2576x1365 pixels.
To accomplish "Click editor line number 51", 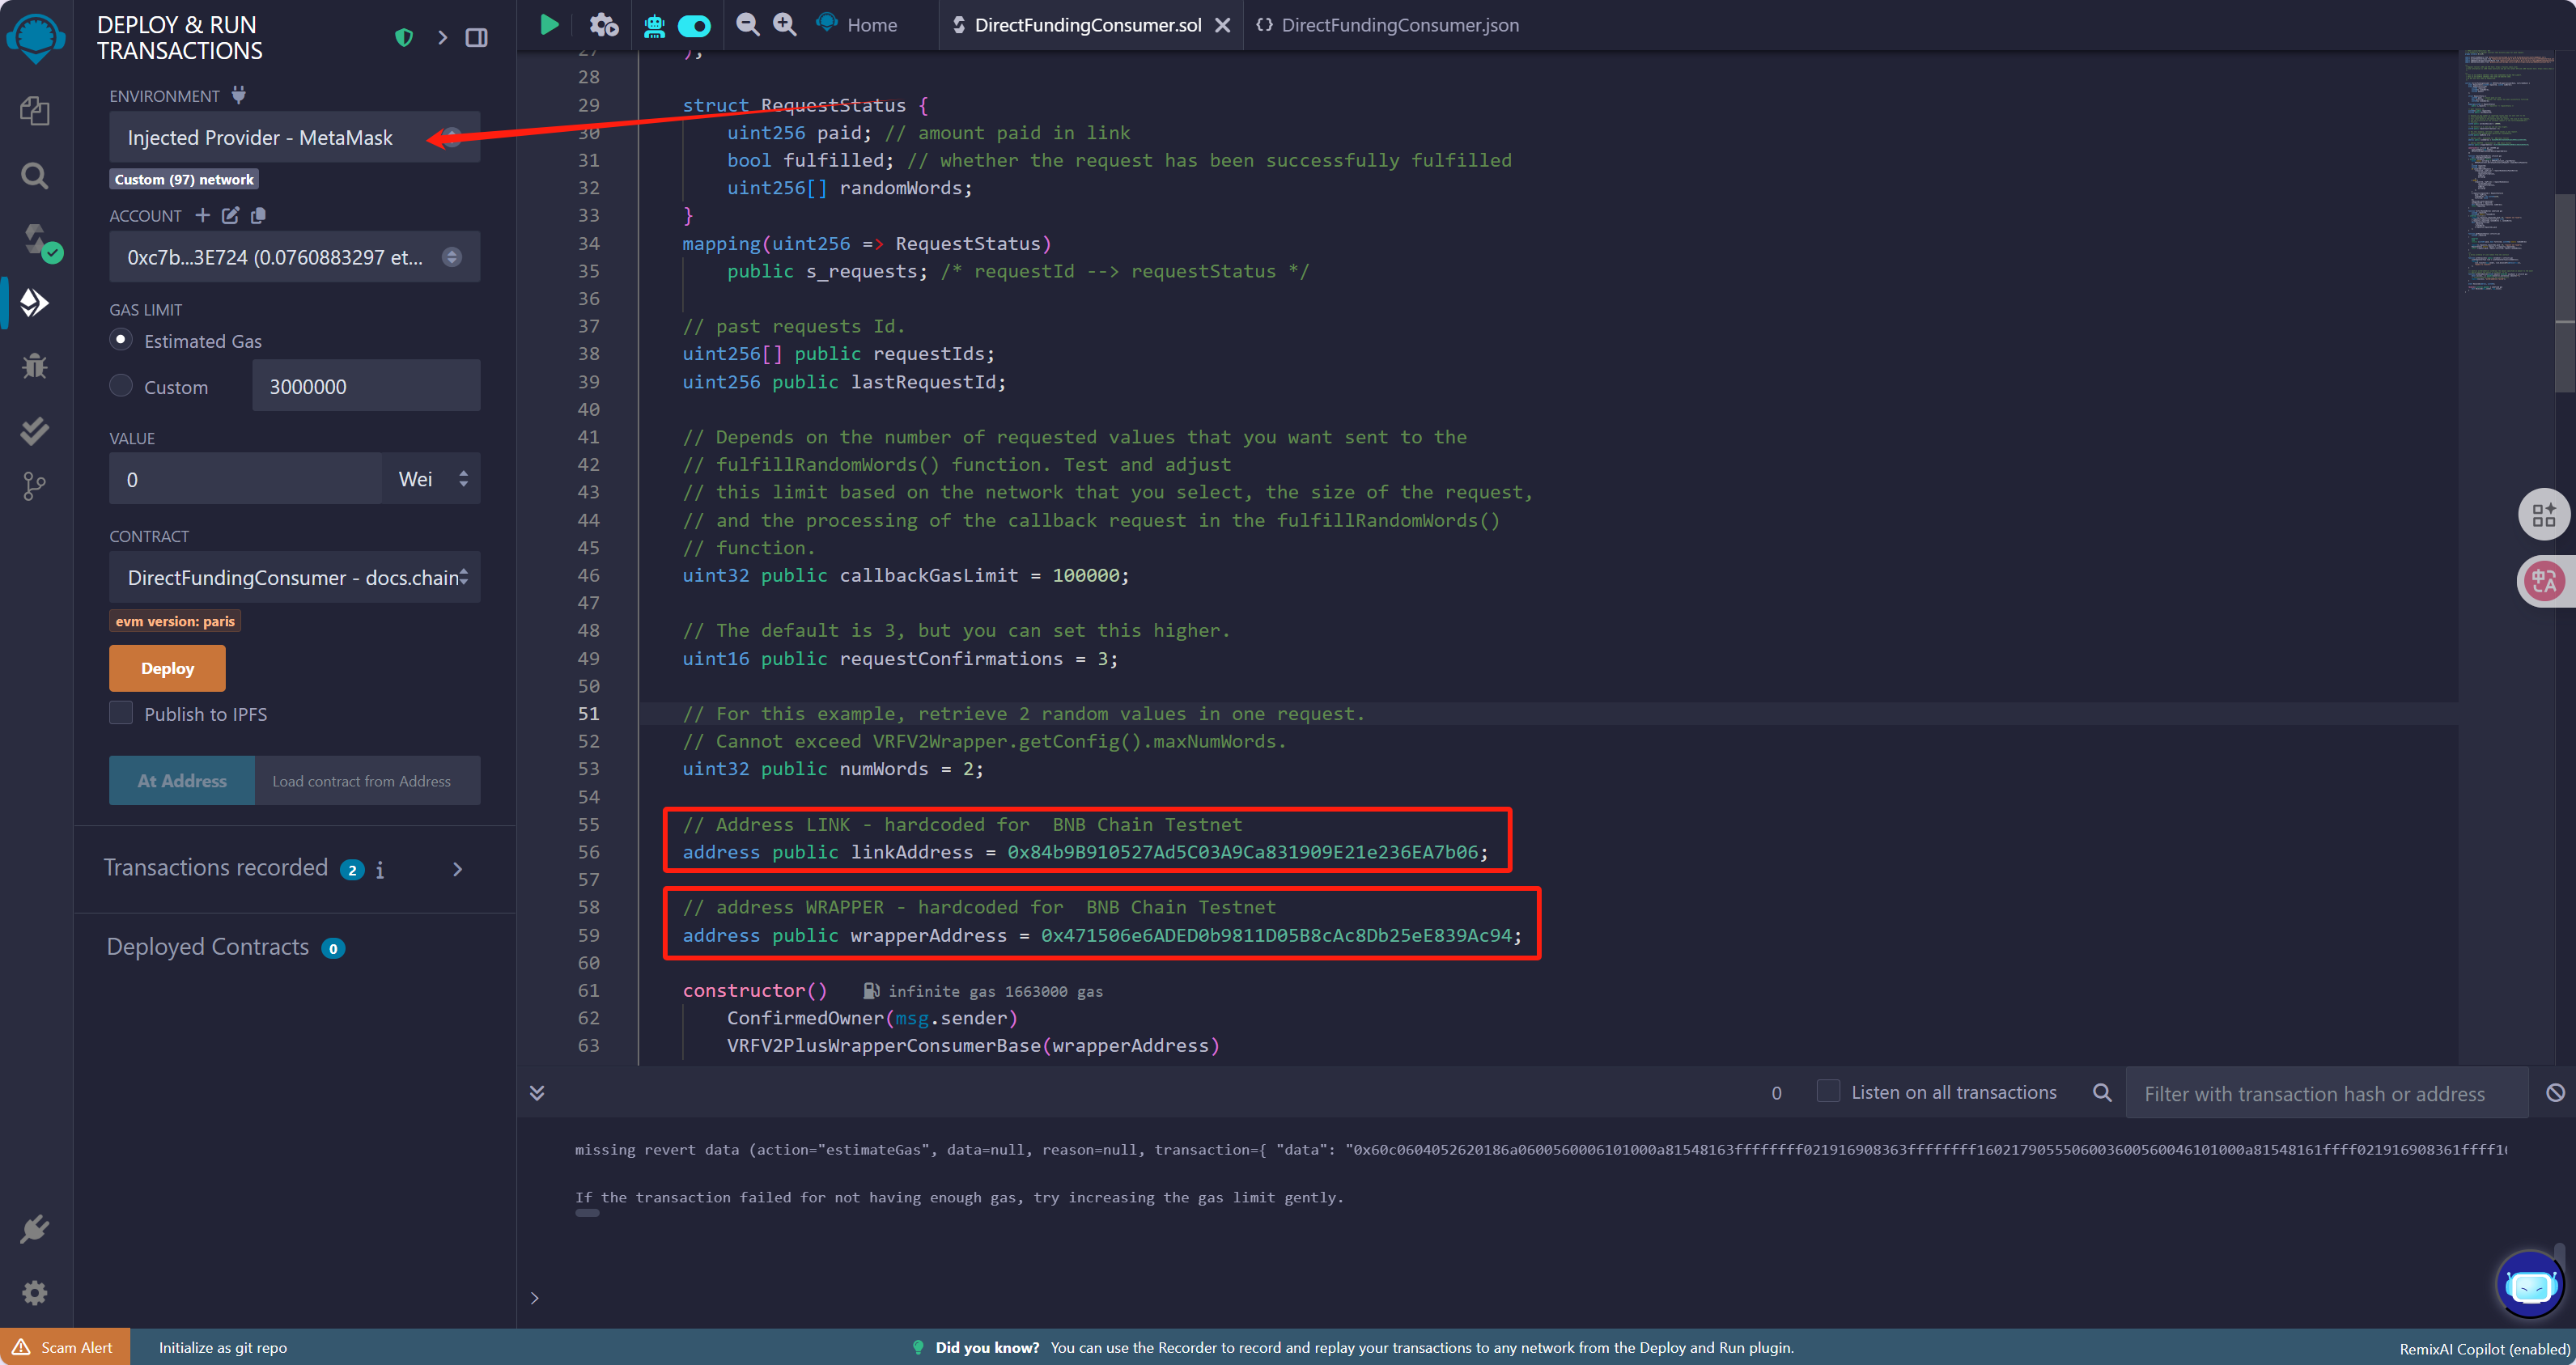I will [x=588, y=713].
